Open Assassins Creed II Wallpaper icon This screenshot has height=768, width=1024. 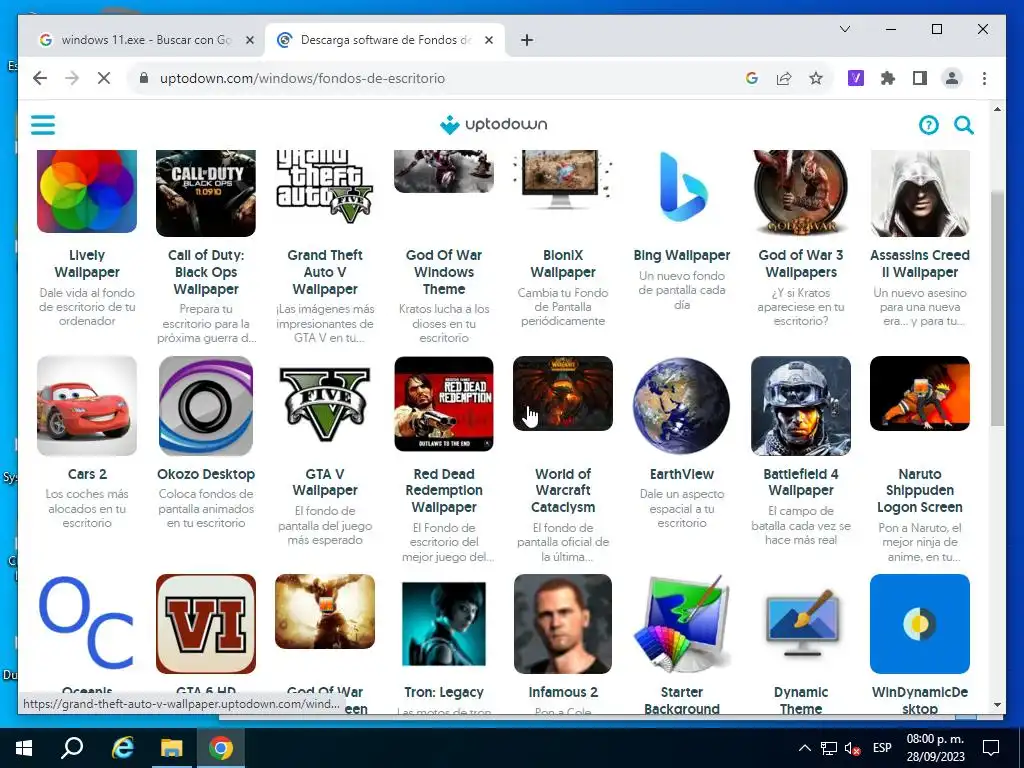point(920,193)
